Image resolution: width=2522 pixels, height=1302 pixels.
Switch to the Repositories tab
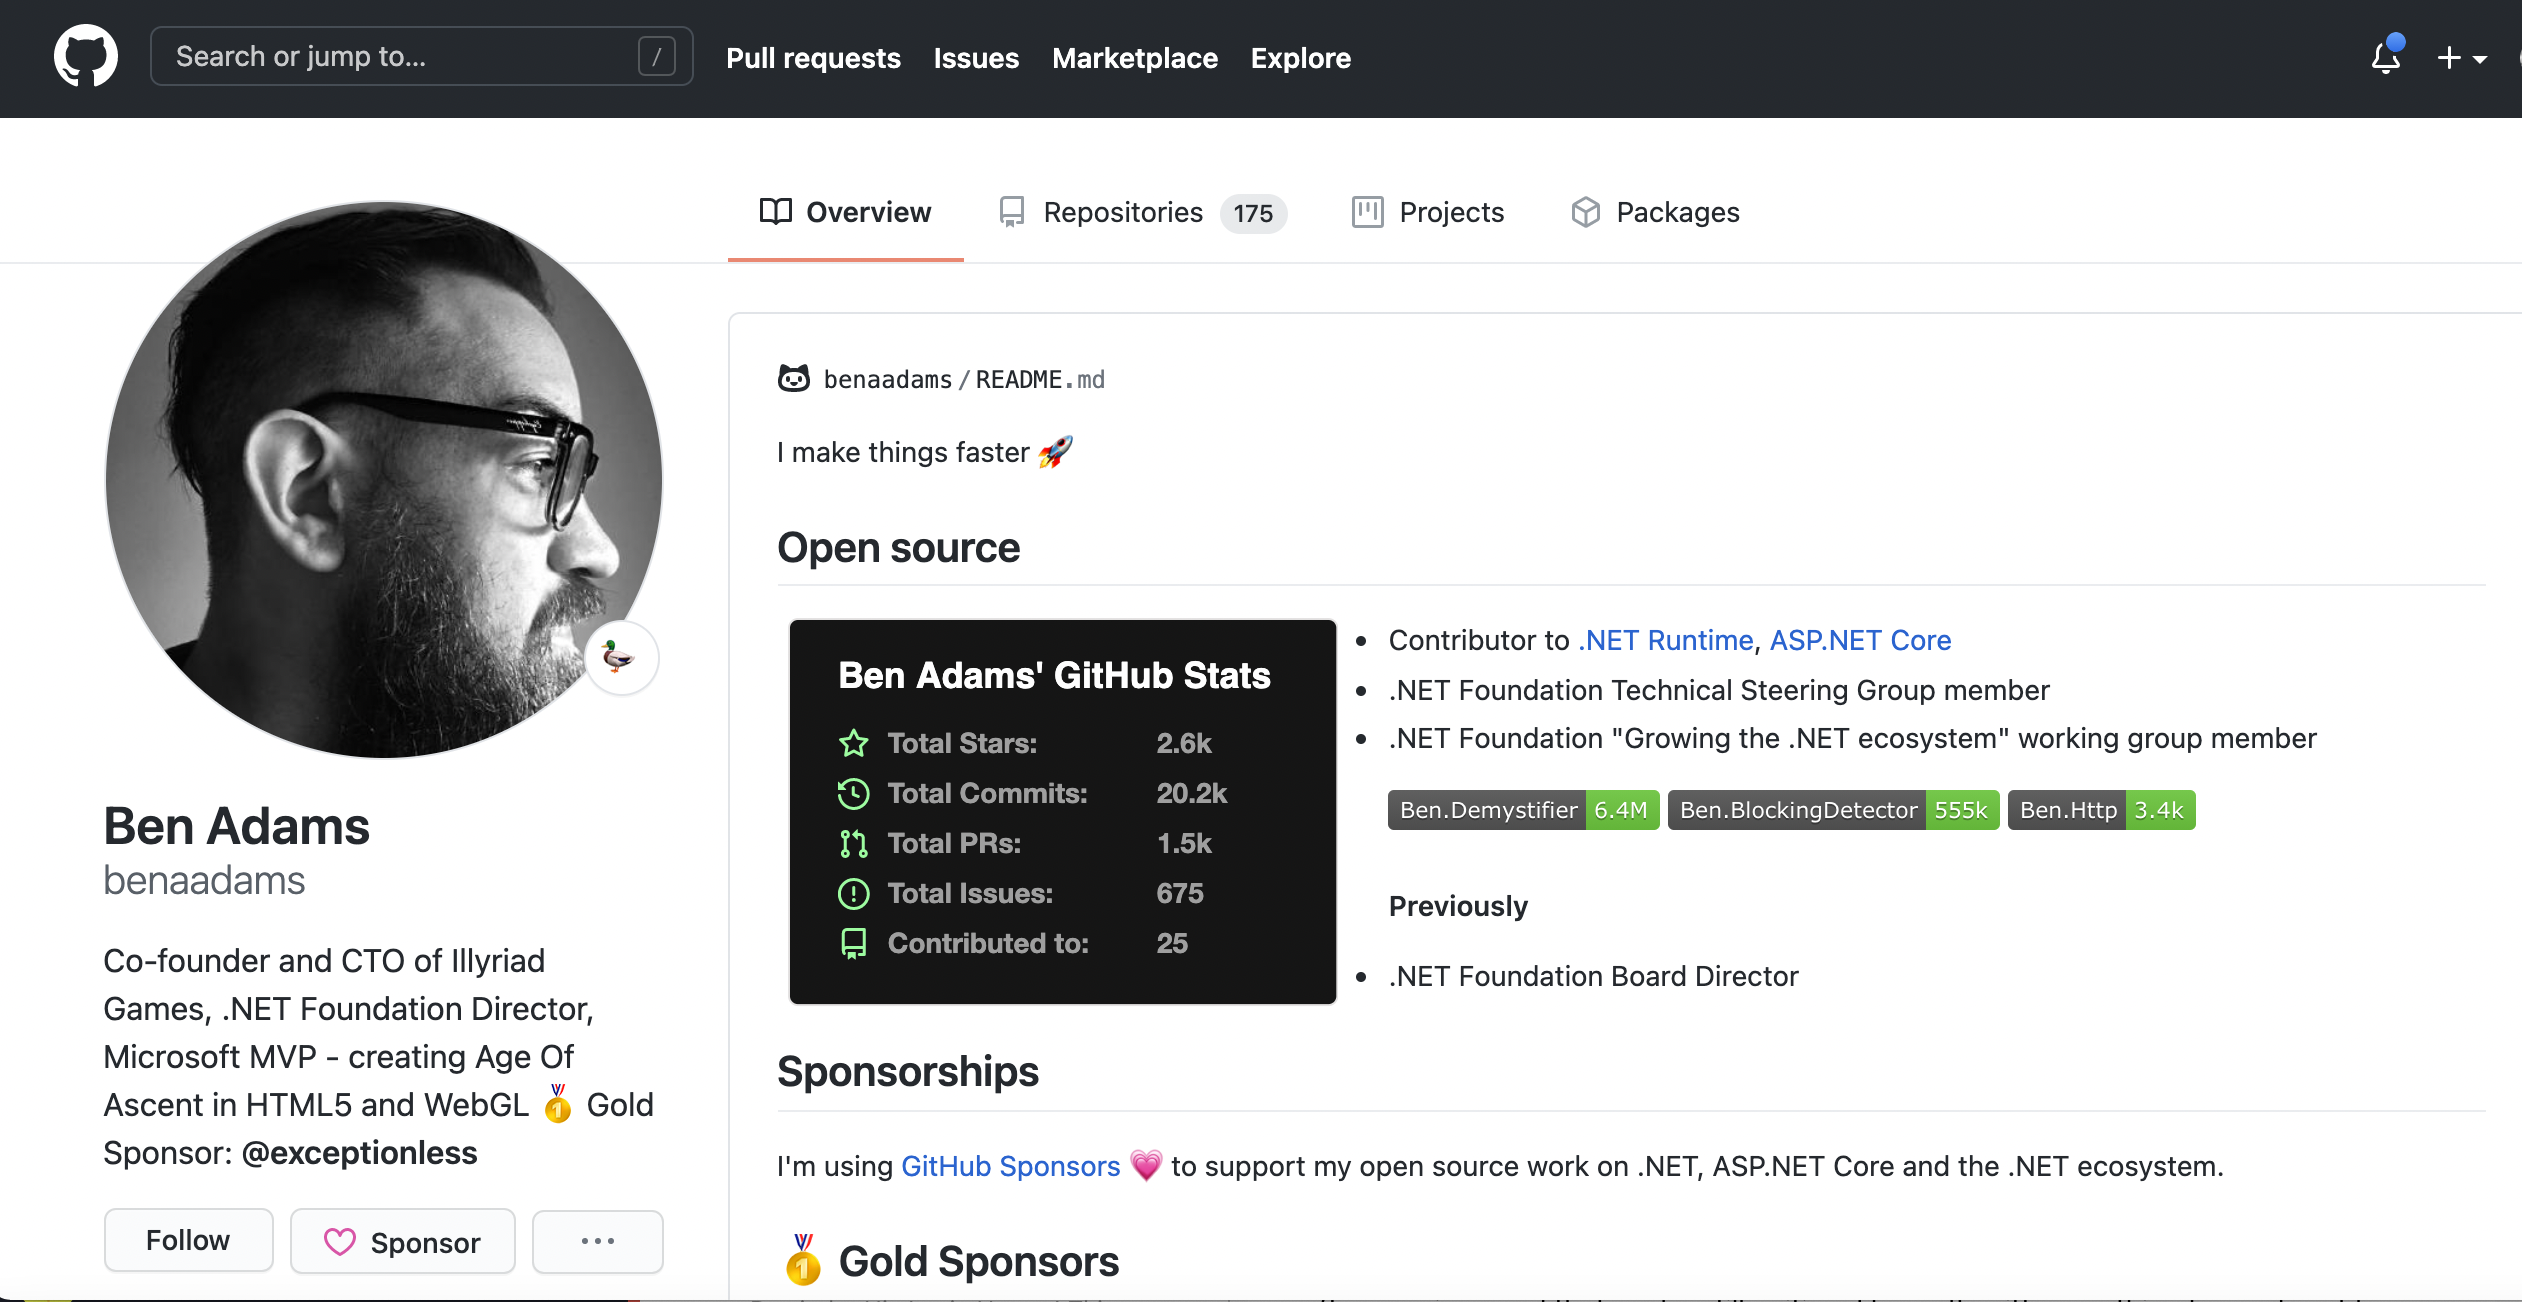point(1122,212)
